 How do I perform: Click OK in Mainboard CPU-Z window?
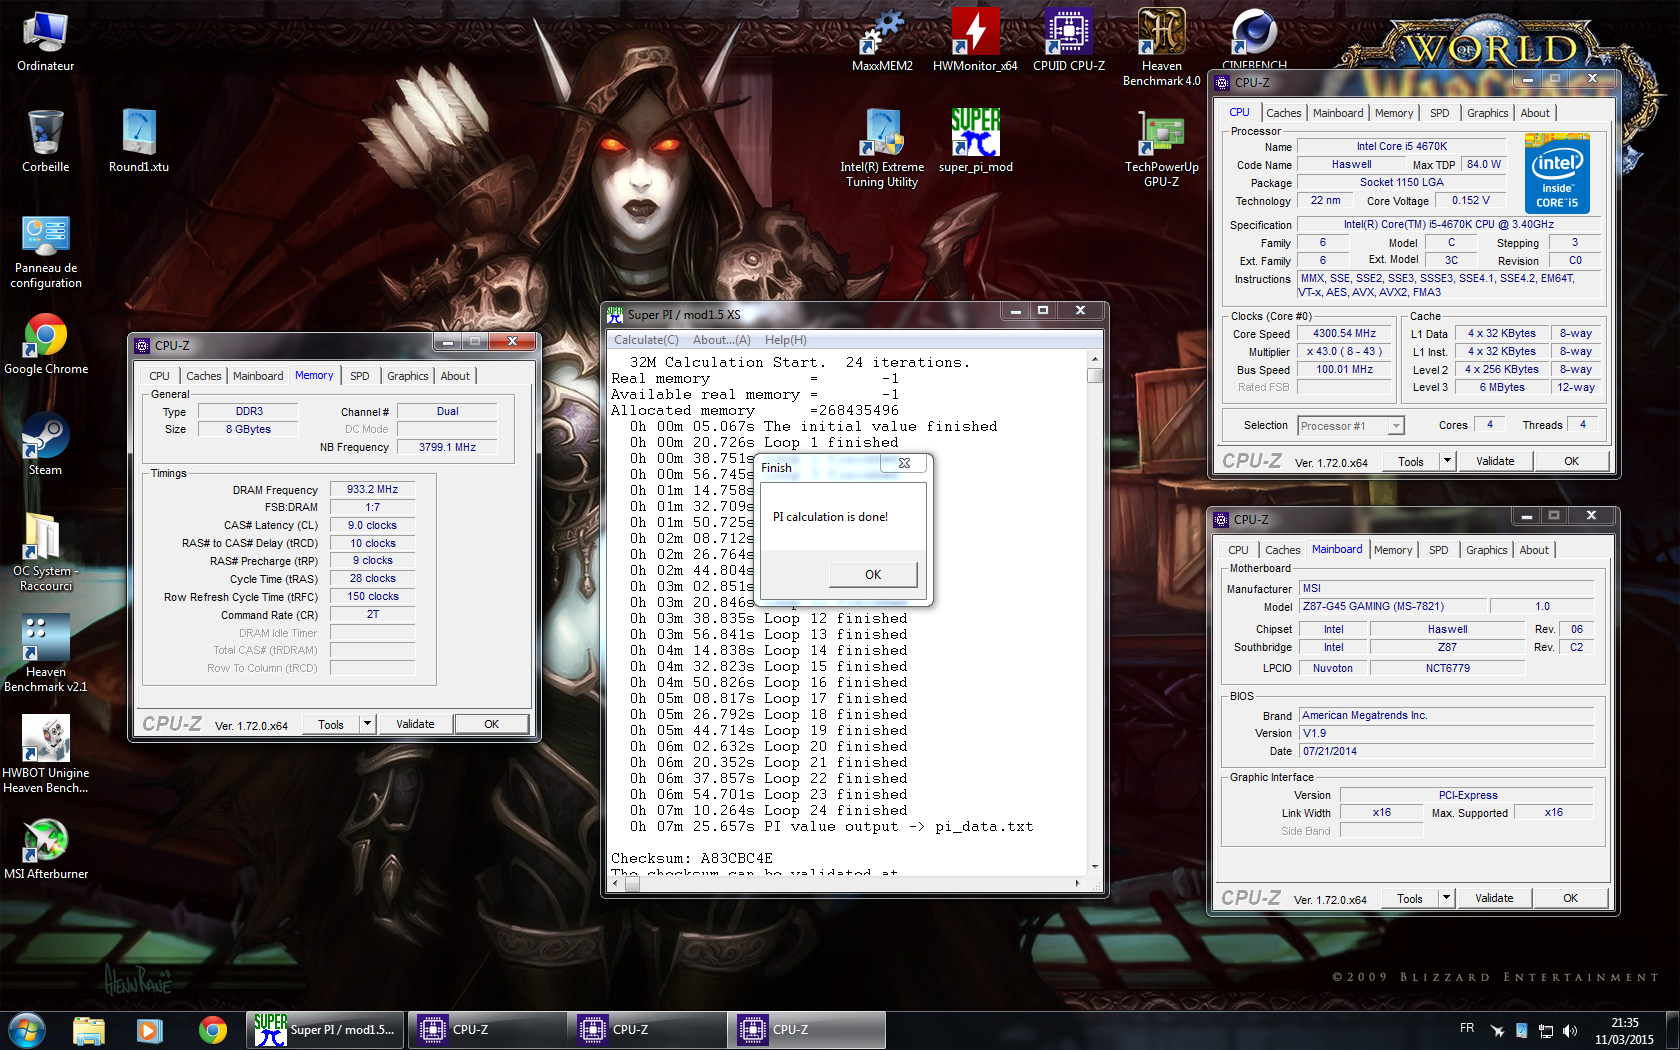(x=1570, y=898)
